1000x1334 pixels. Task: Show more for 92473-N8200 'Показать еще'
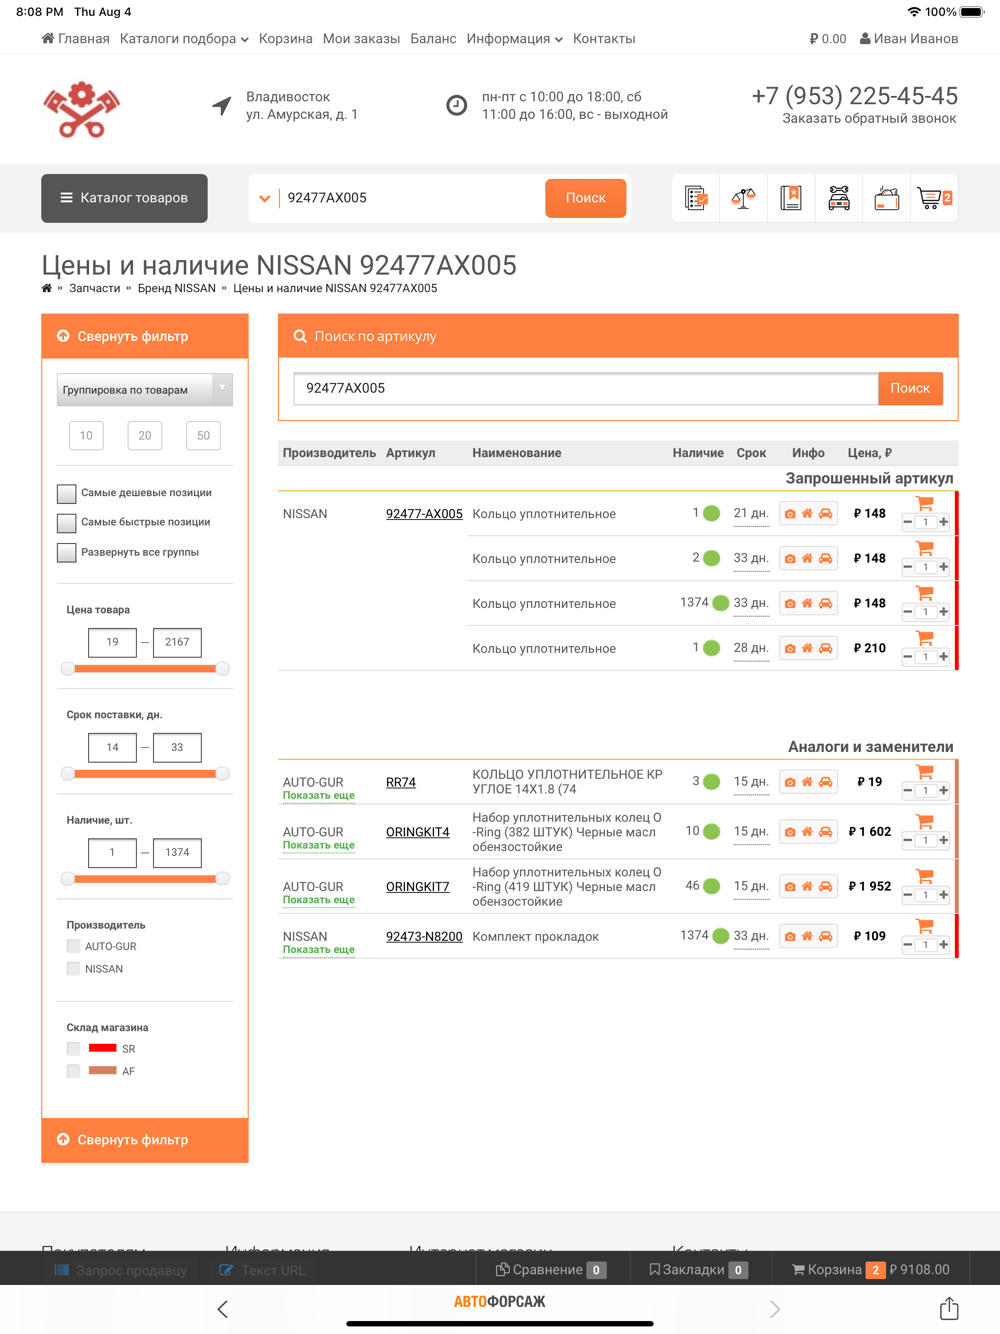click(318, 950)
